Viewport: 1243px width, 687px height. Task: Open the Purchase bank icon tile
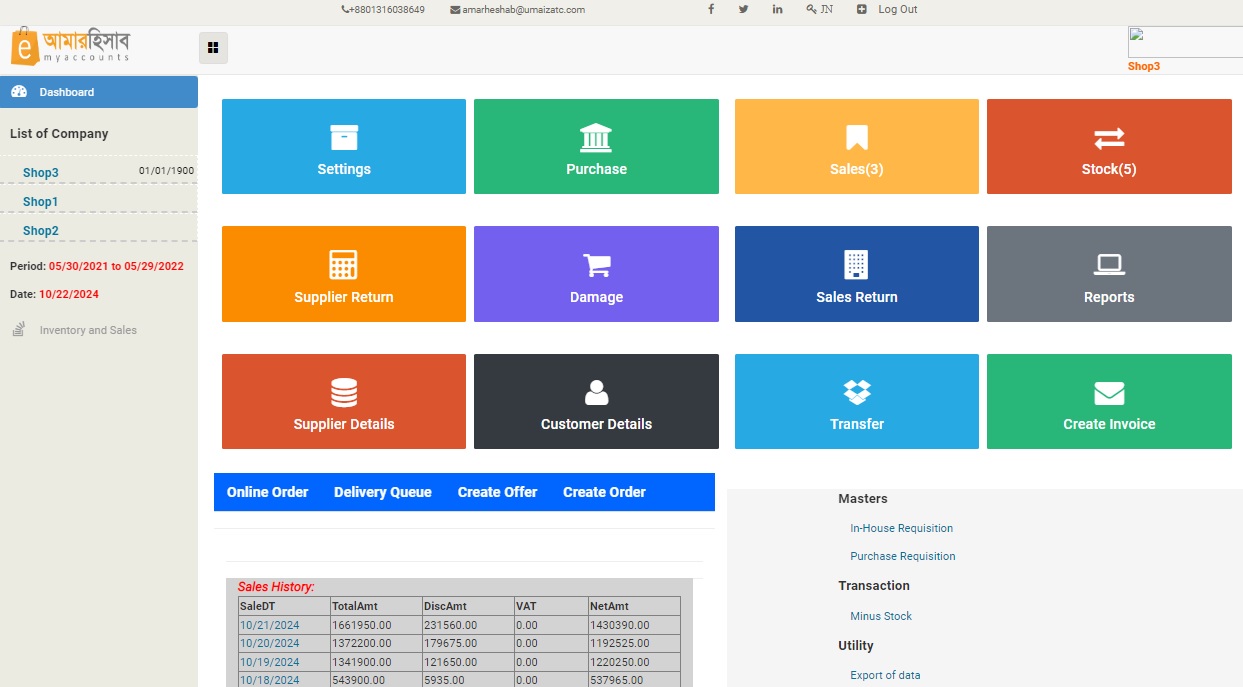596,146
